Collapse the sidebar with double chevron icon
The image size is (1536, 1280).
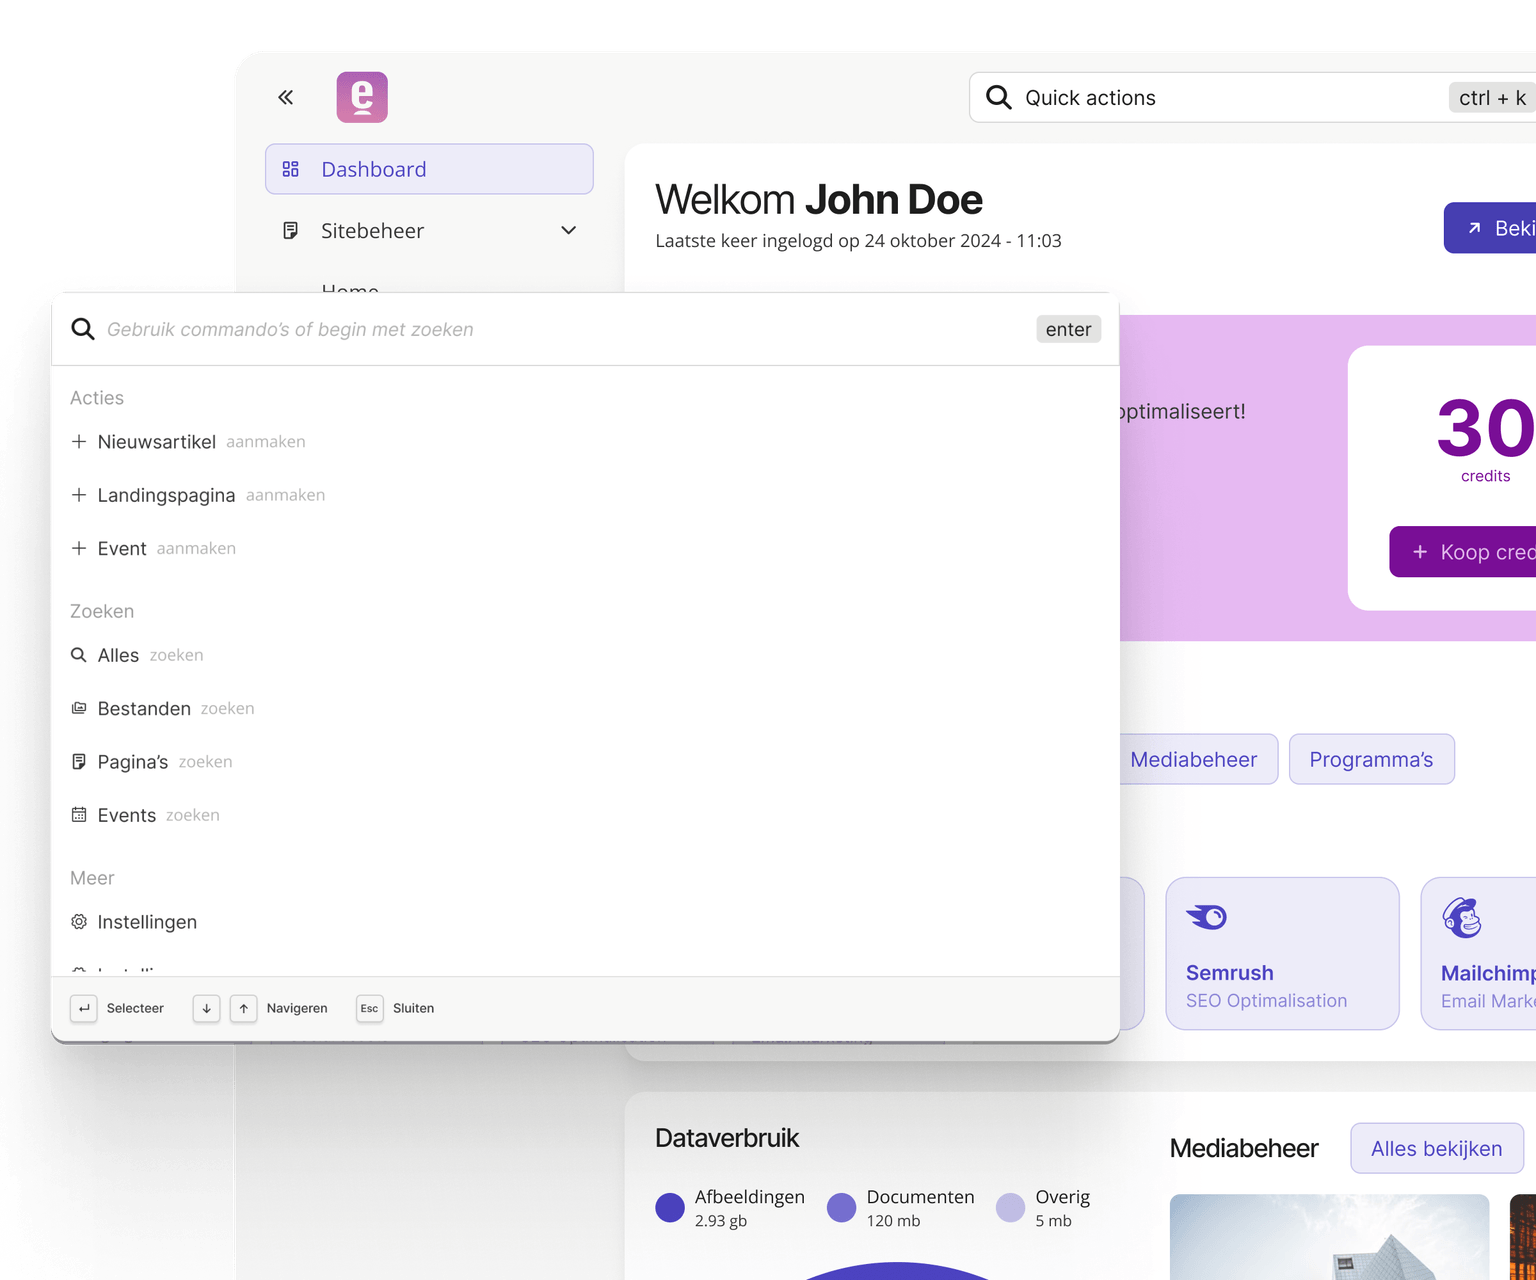tap(286, 97)
